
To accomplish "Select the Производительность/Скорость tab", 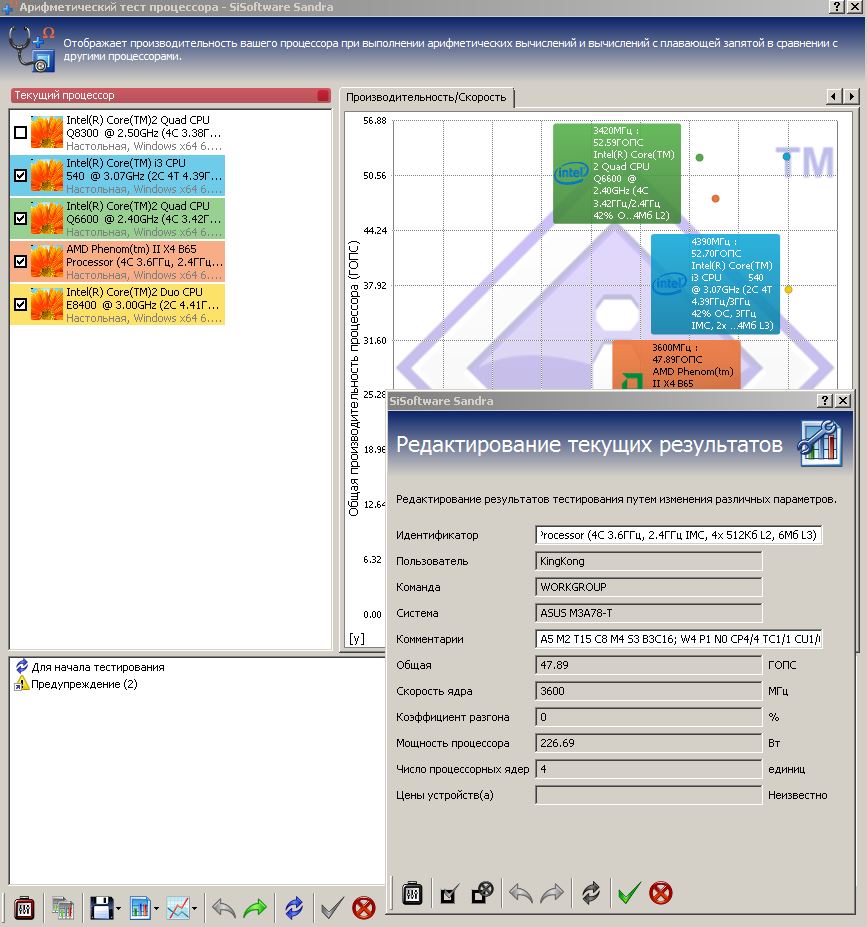I will tap(426, 98).
